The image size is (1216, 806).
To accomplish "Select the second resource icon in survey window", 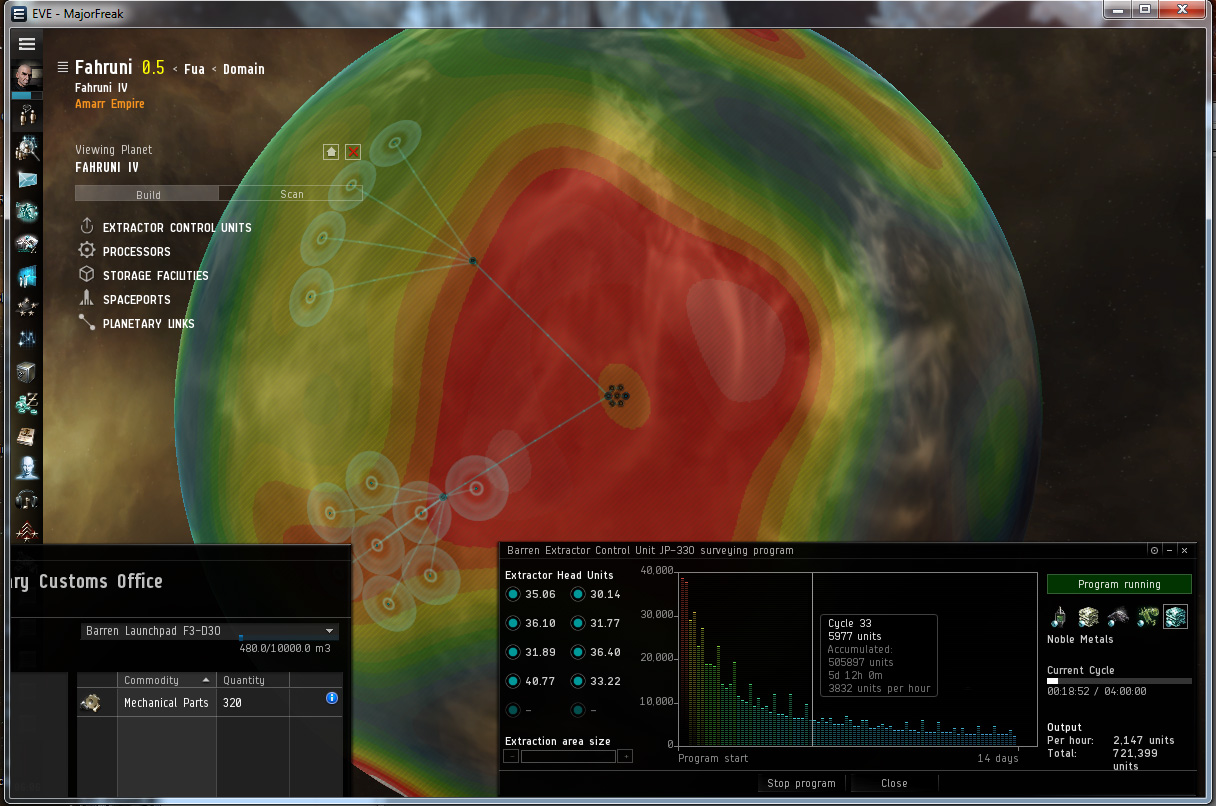I will pyautogui.click(x=1088, y=617).
